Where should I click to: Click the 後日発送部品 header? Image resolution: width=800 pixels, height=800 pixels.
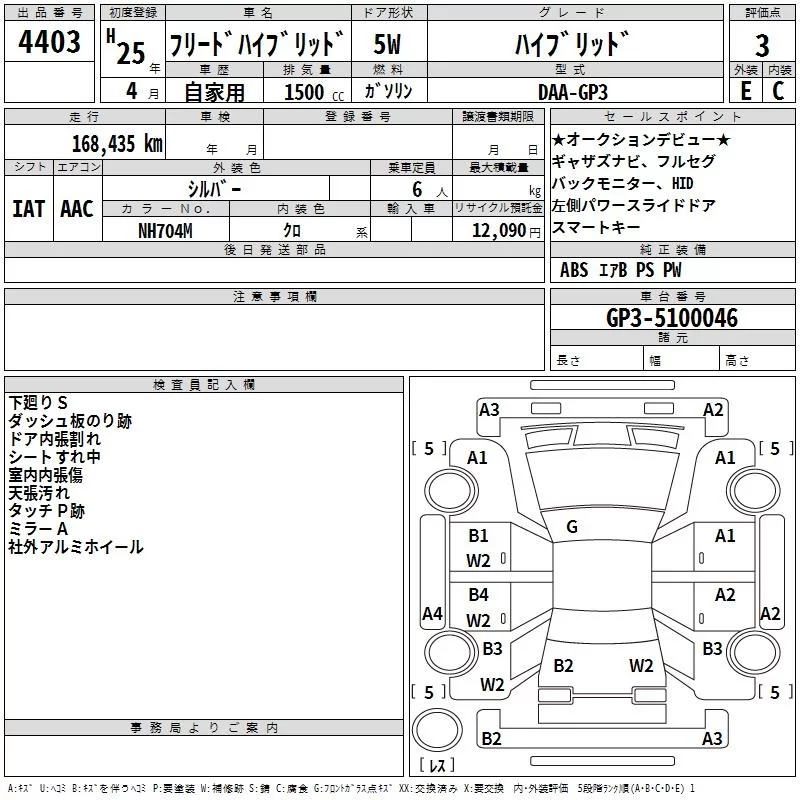coord(274,249)
